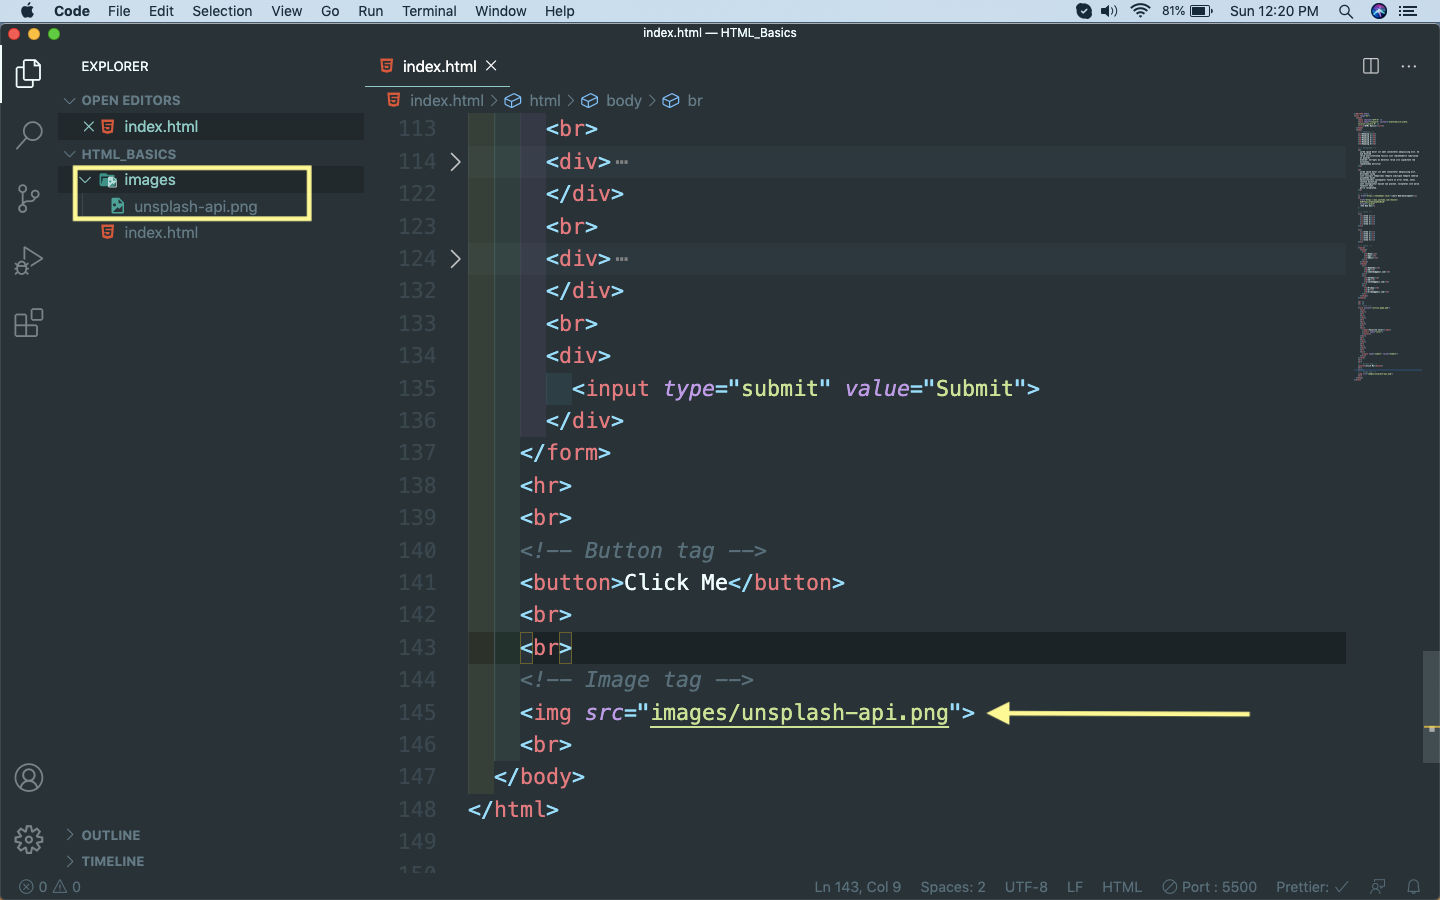
Task: Open Spotlight search in the menu bar
Action: 1346,11
